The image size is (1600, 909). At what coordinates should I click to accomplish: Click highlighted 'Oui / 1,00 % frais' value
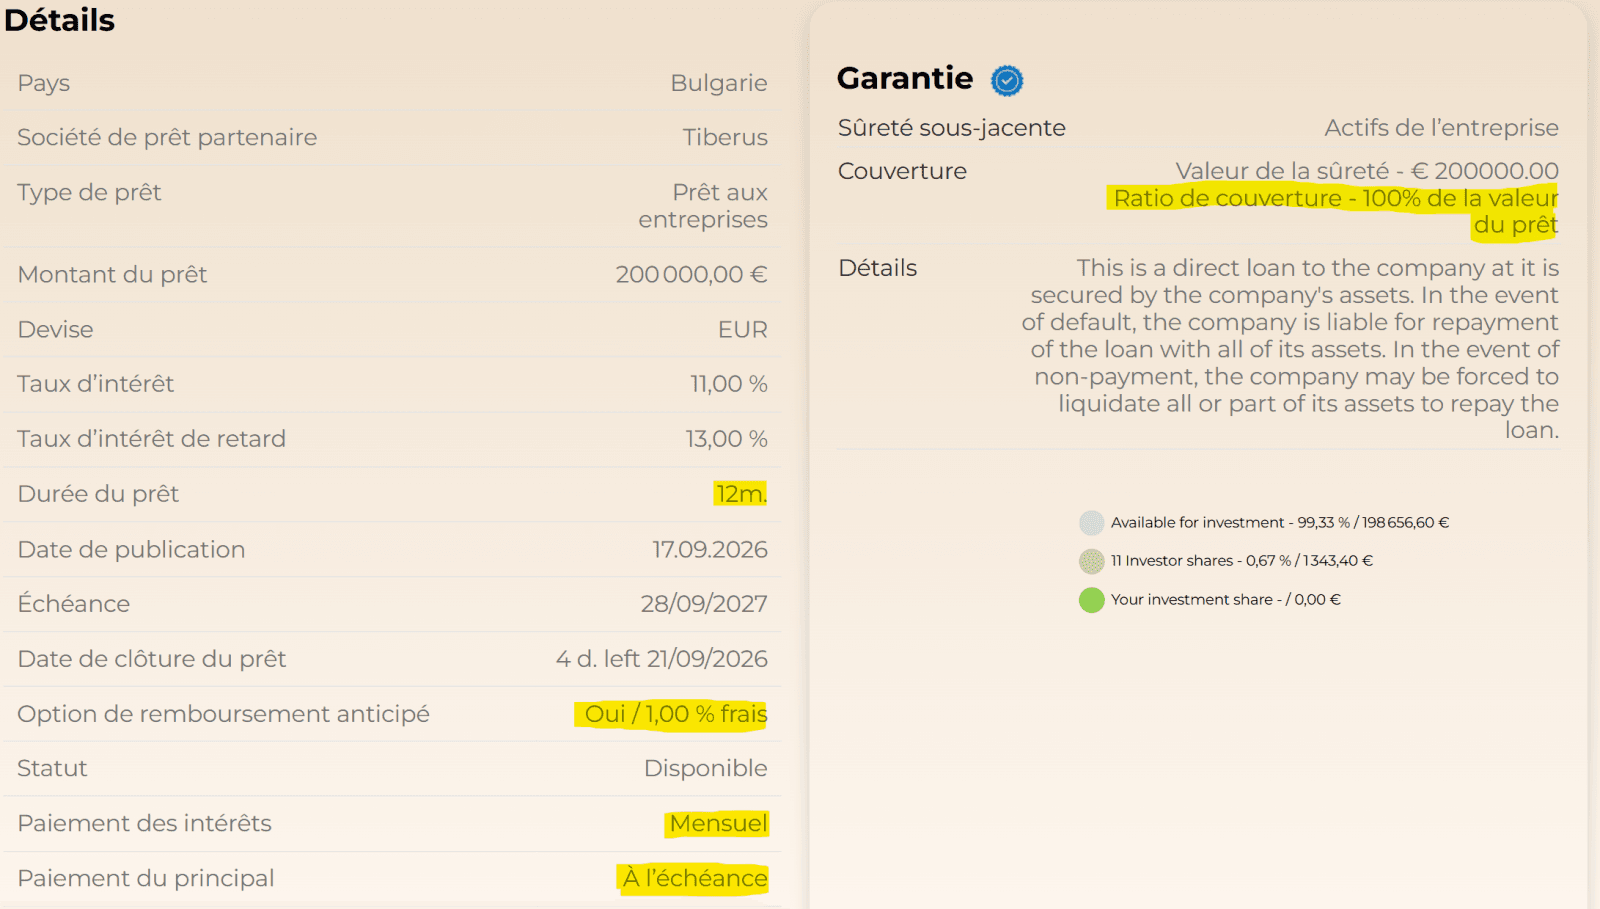tap(675, 714)
